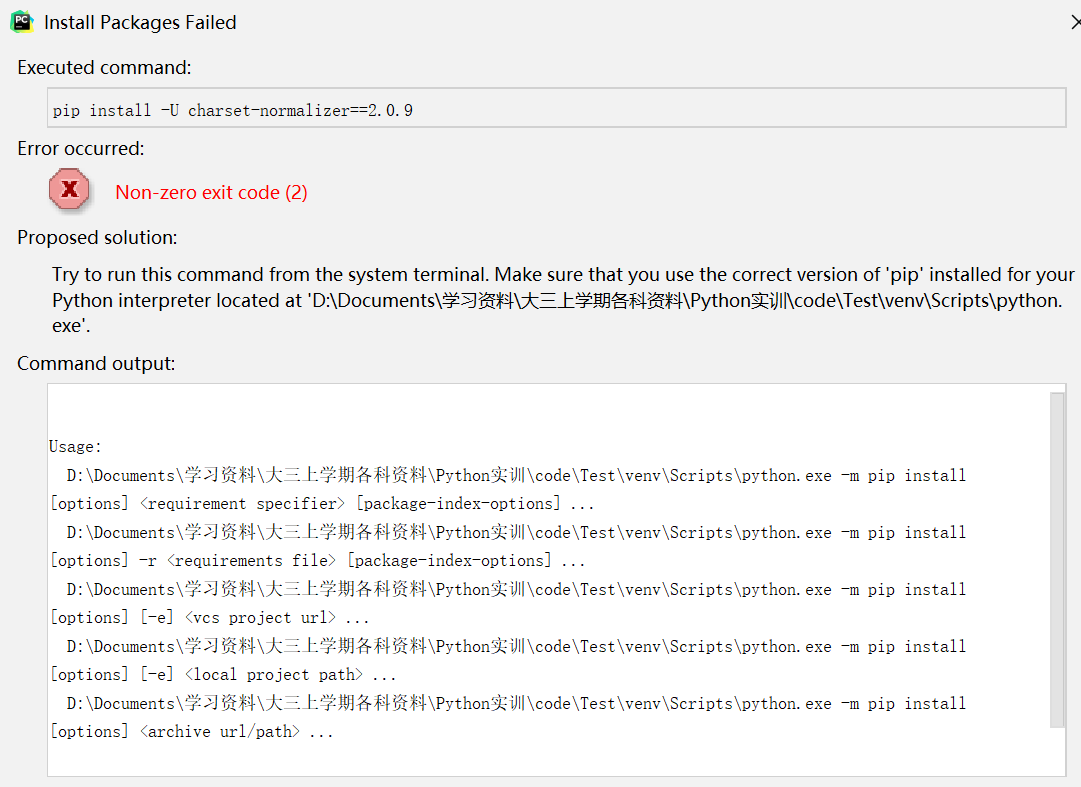
Task: Click the PyCharm logo icon
Action: tap(21, 21)
